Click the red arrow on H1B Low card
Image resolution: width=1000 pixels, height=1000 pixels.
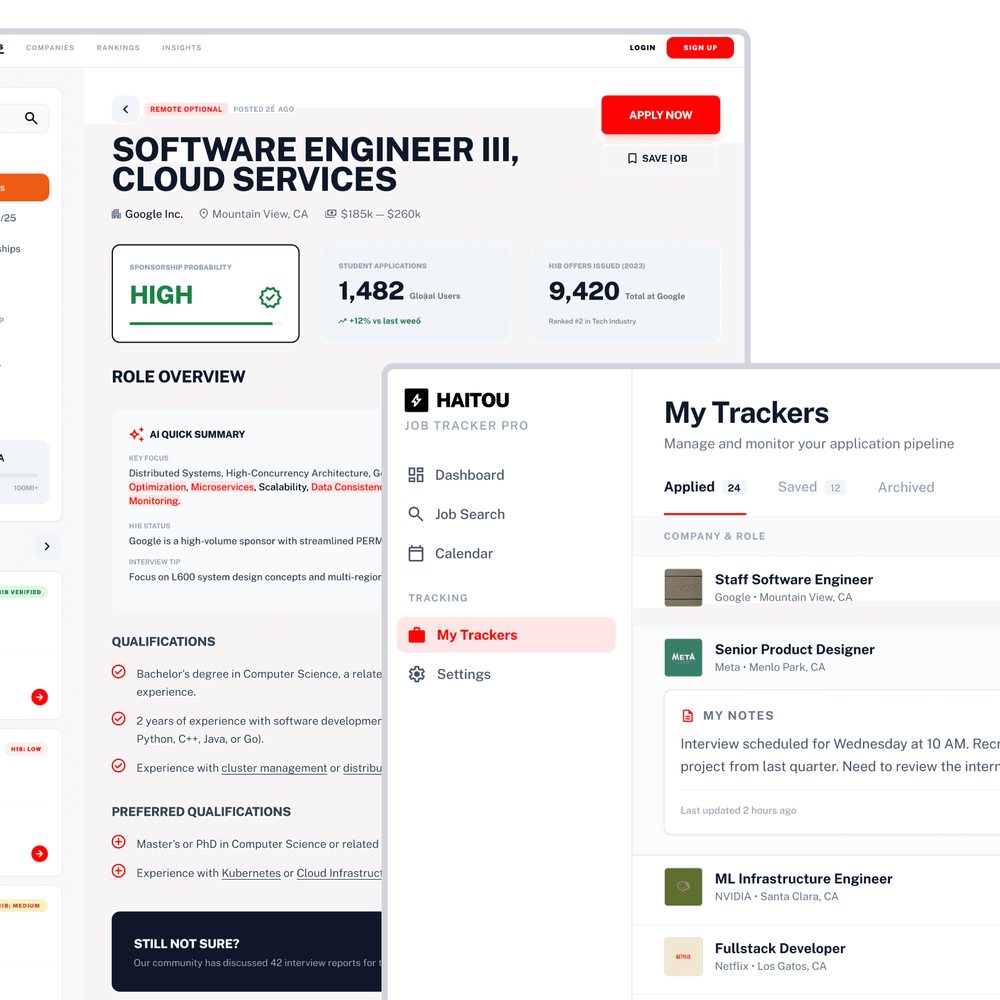40,853
